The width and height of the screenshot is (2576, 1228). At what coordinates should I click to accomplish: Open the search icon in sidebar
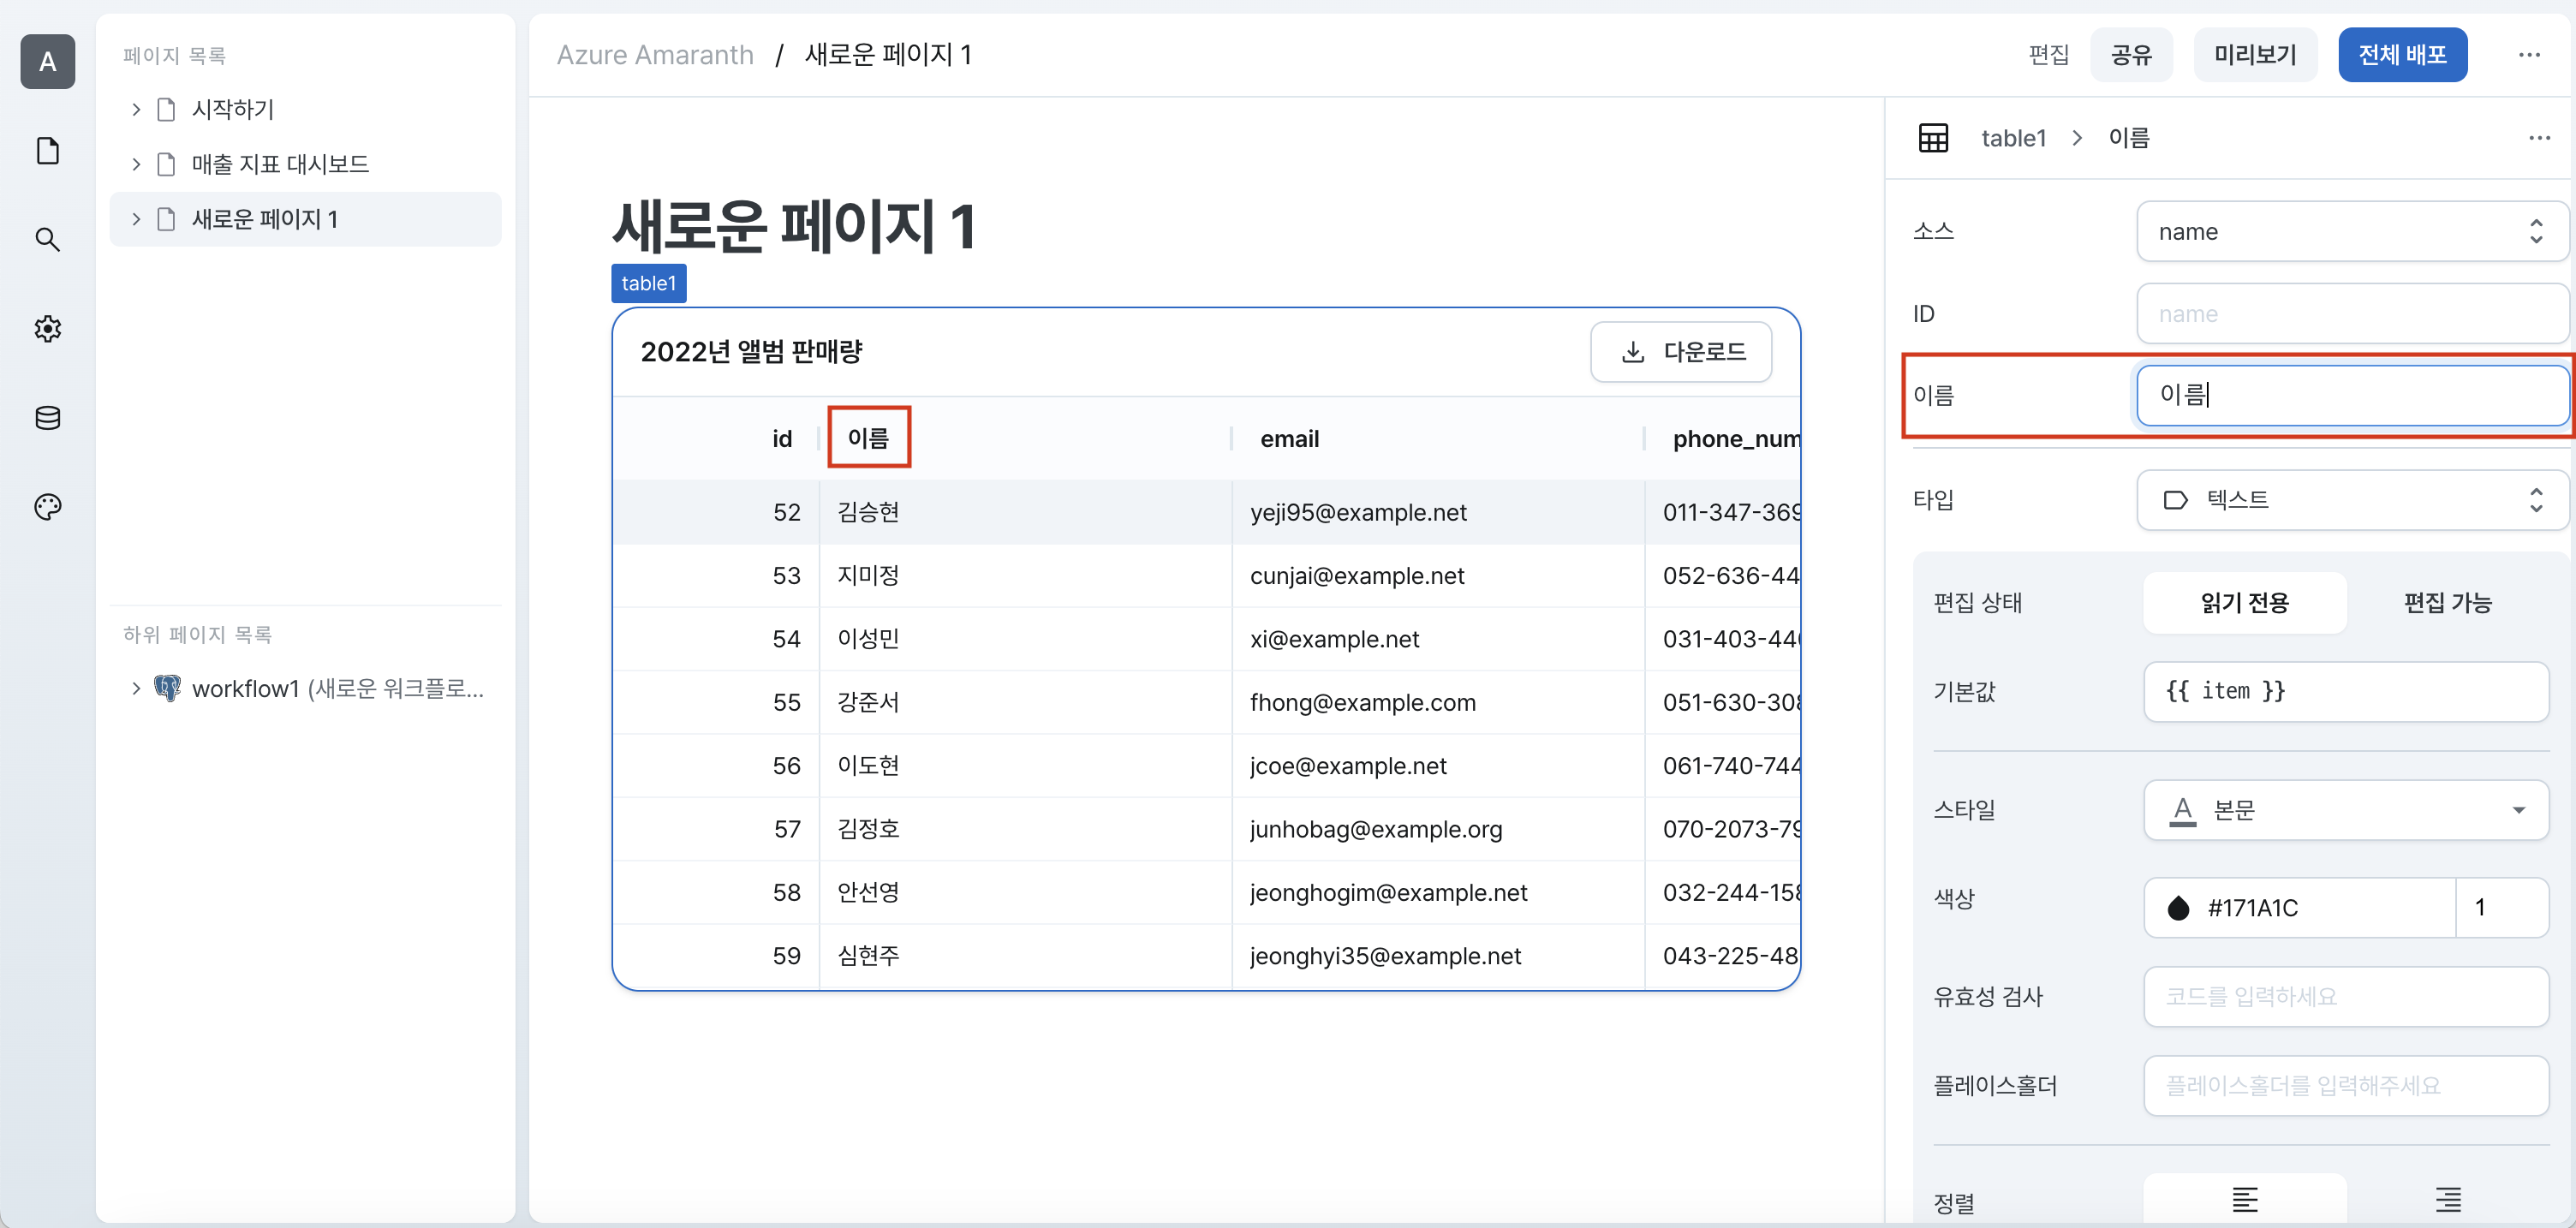47,240
